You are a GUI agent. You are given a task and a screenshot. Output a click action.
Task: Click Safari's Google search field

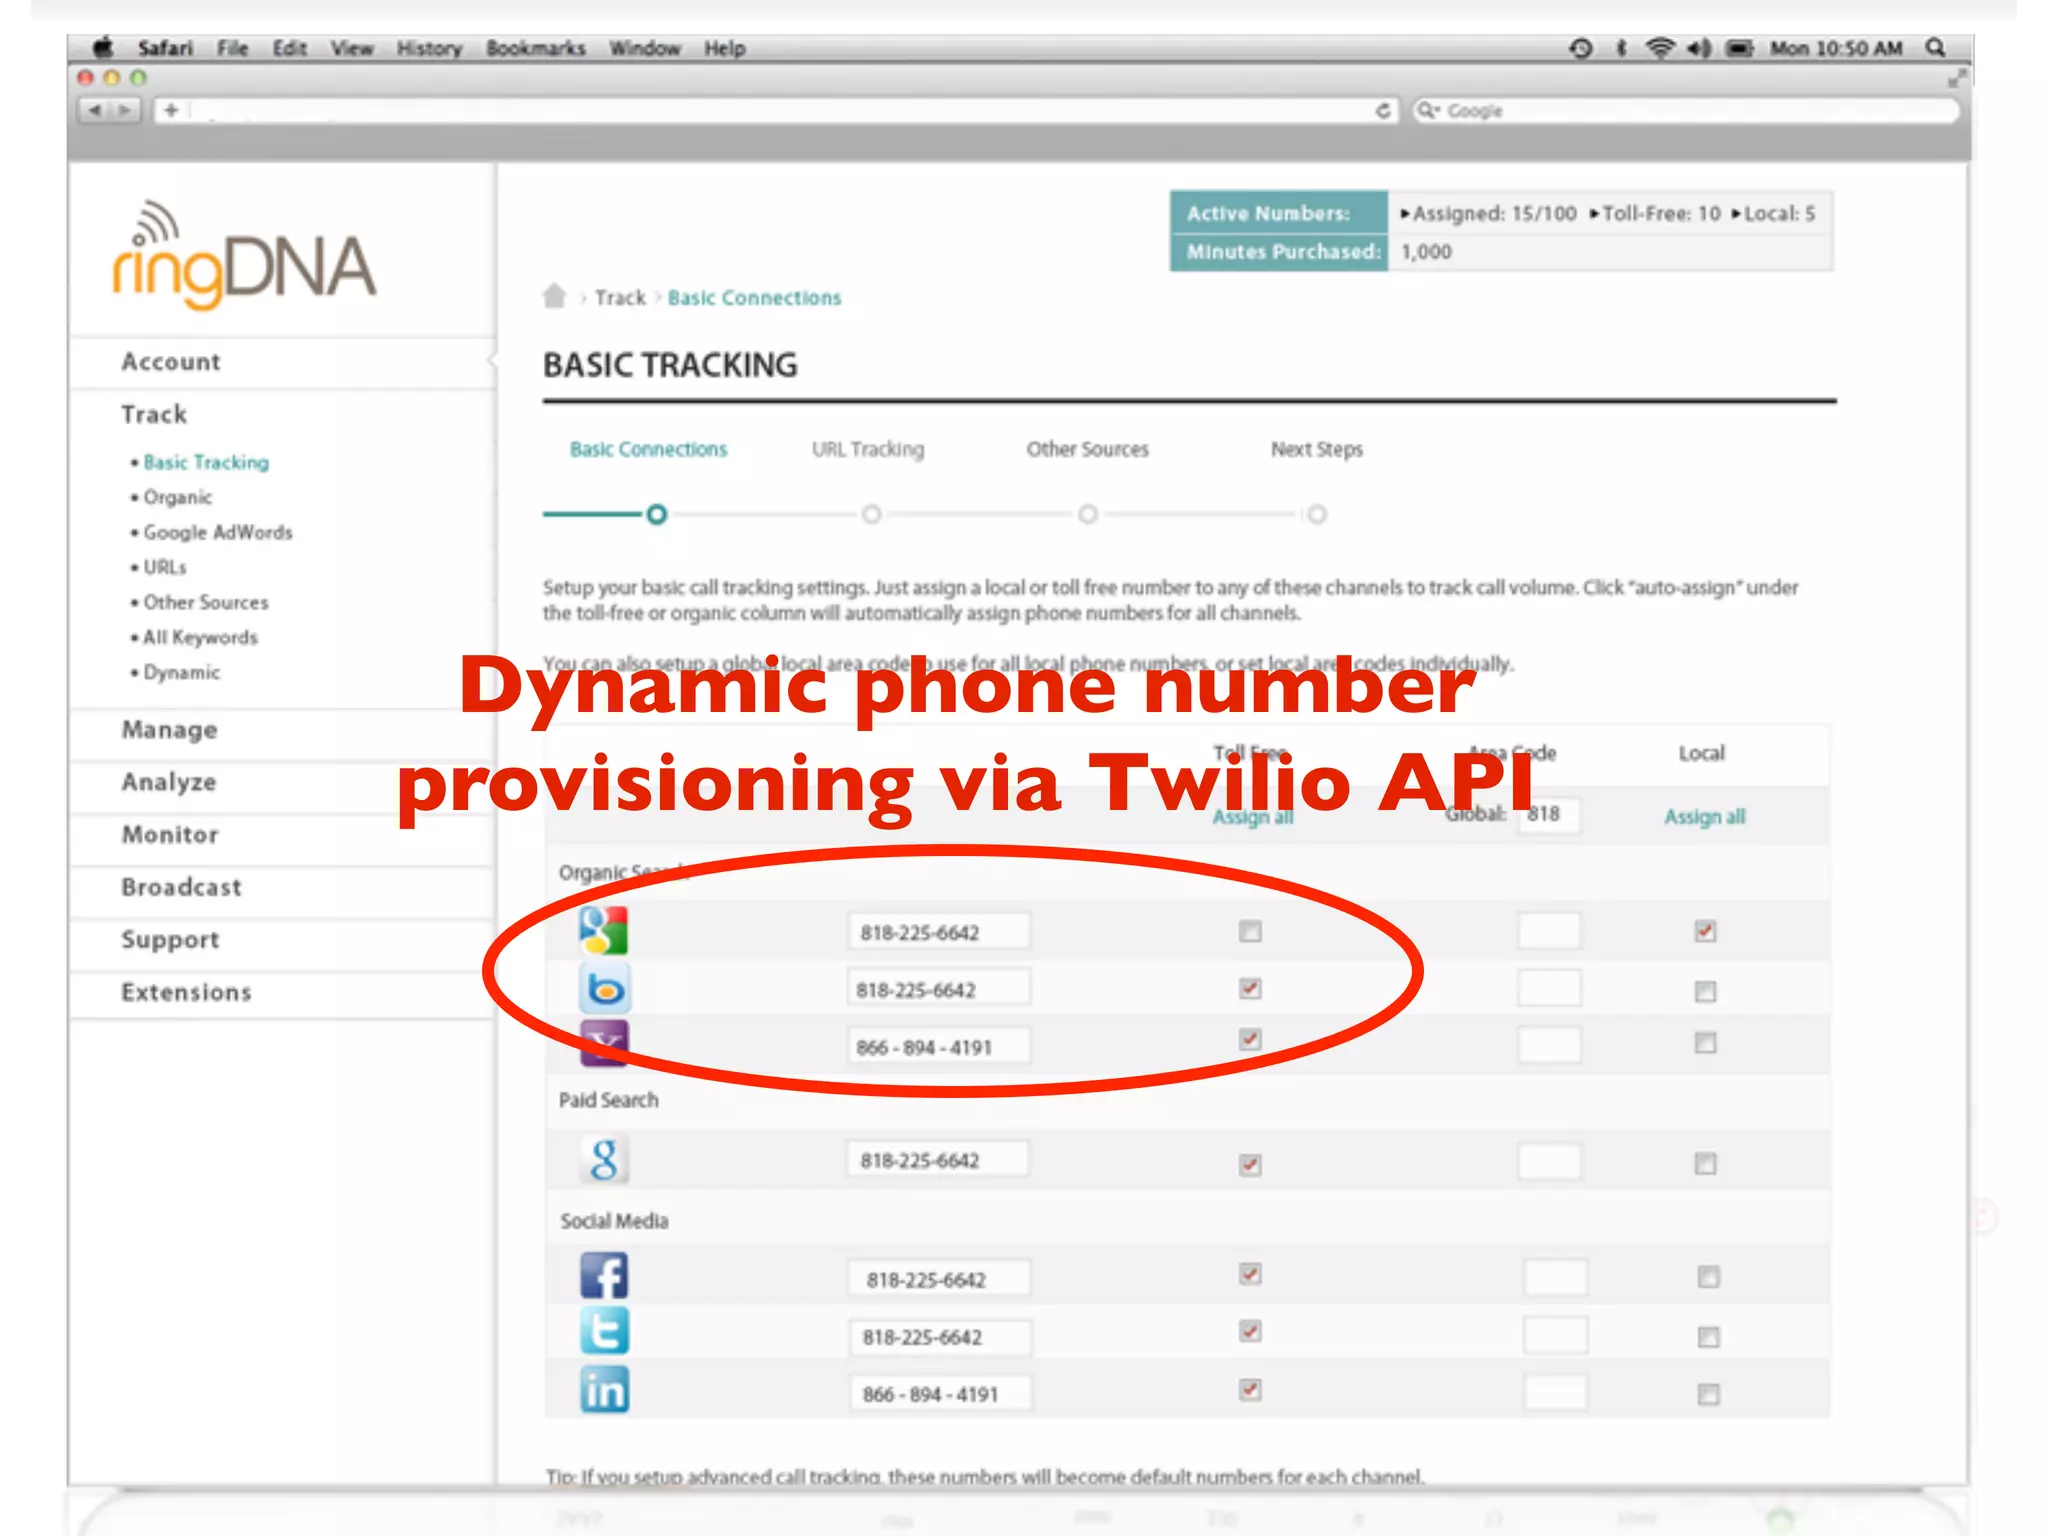click(x=1686, y=110)
